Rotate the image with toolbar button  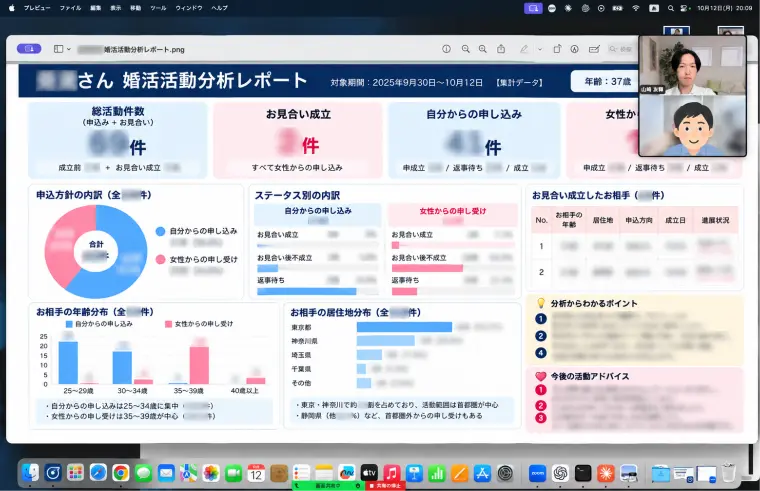557,49
